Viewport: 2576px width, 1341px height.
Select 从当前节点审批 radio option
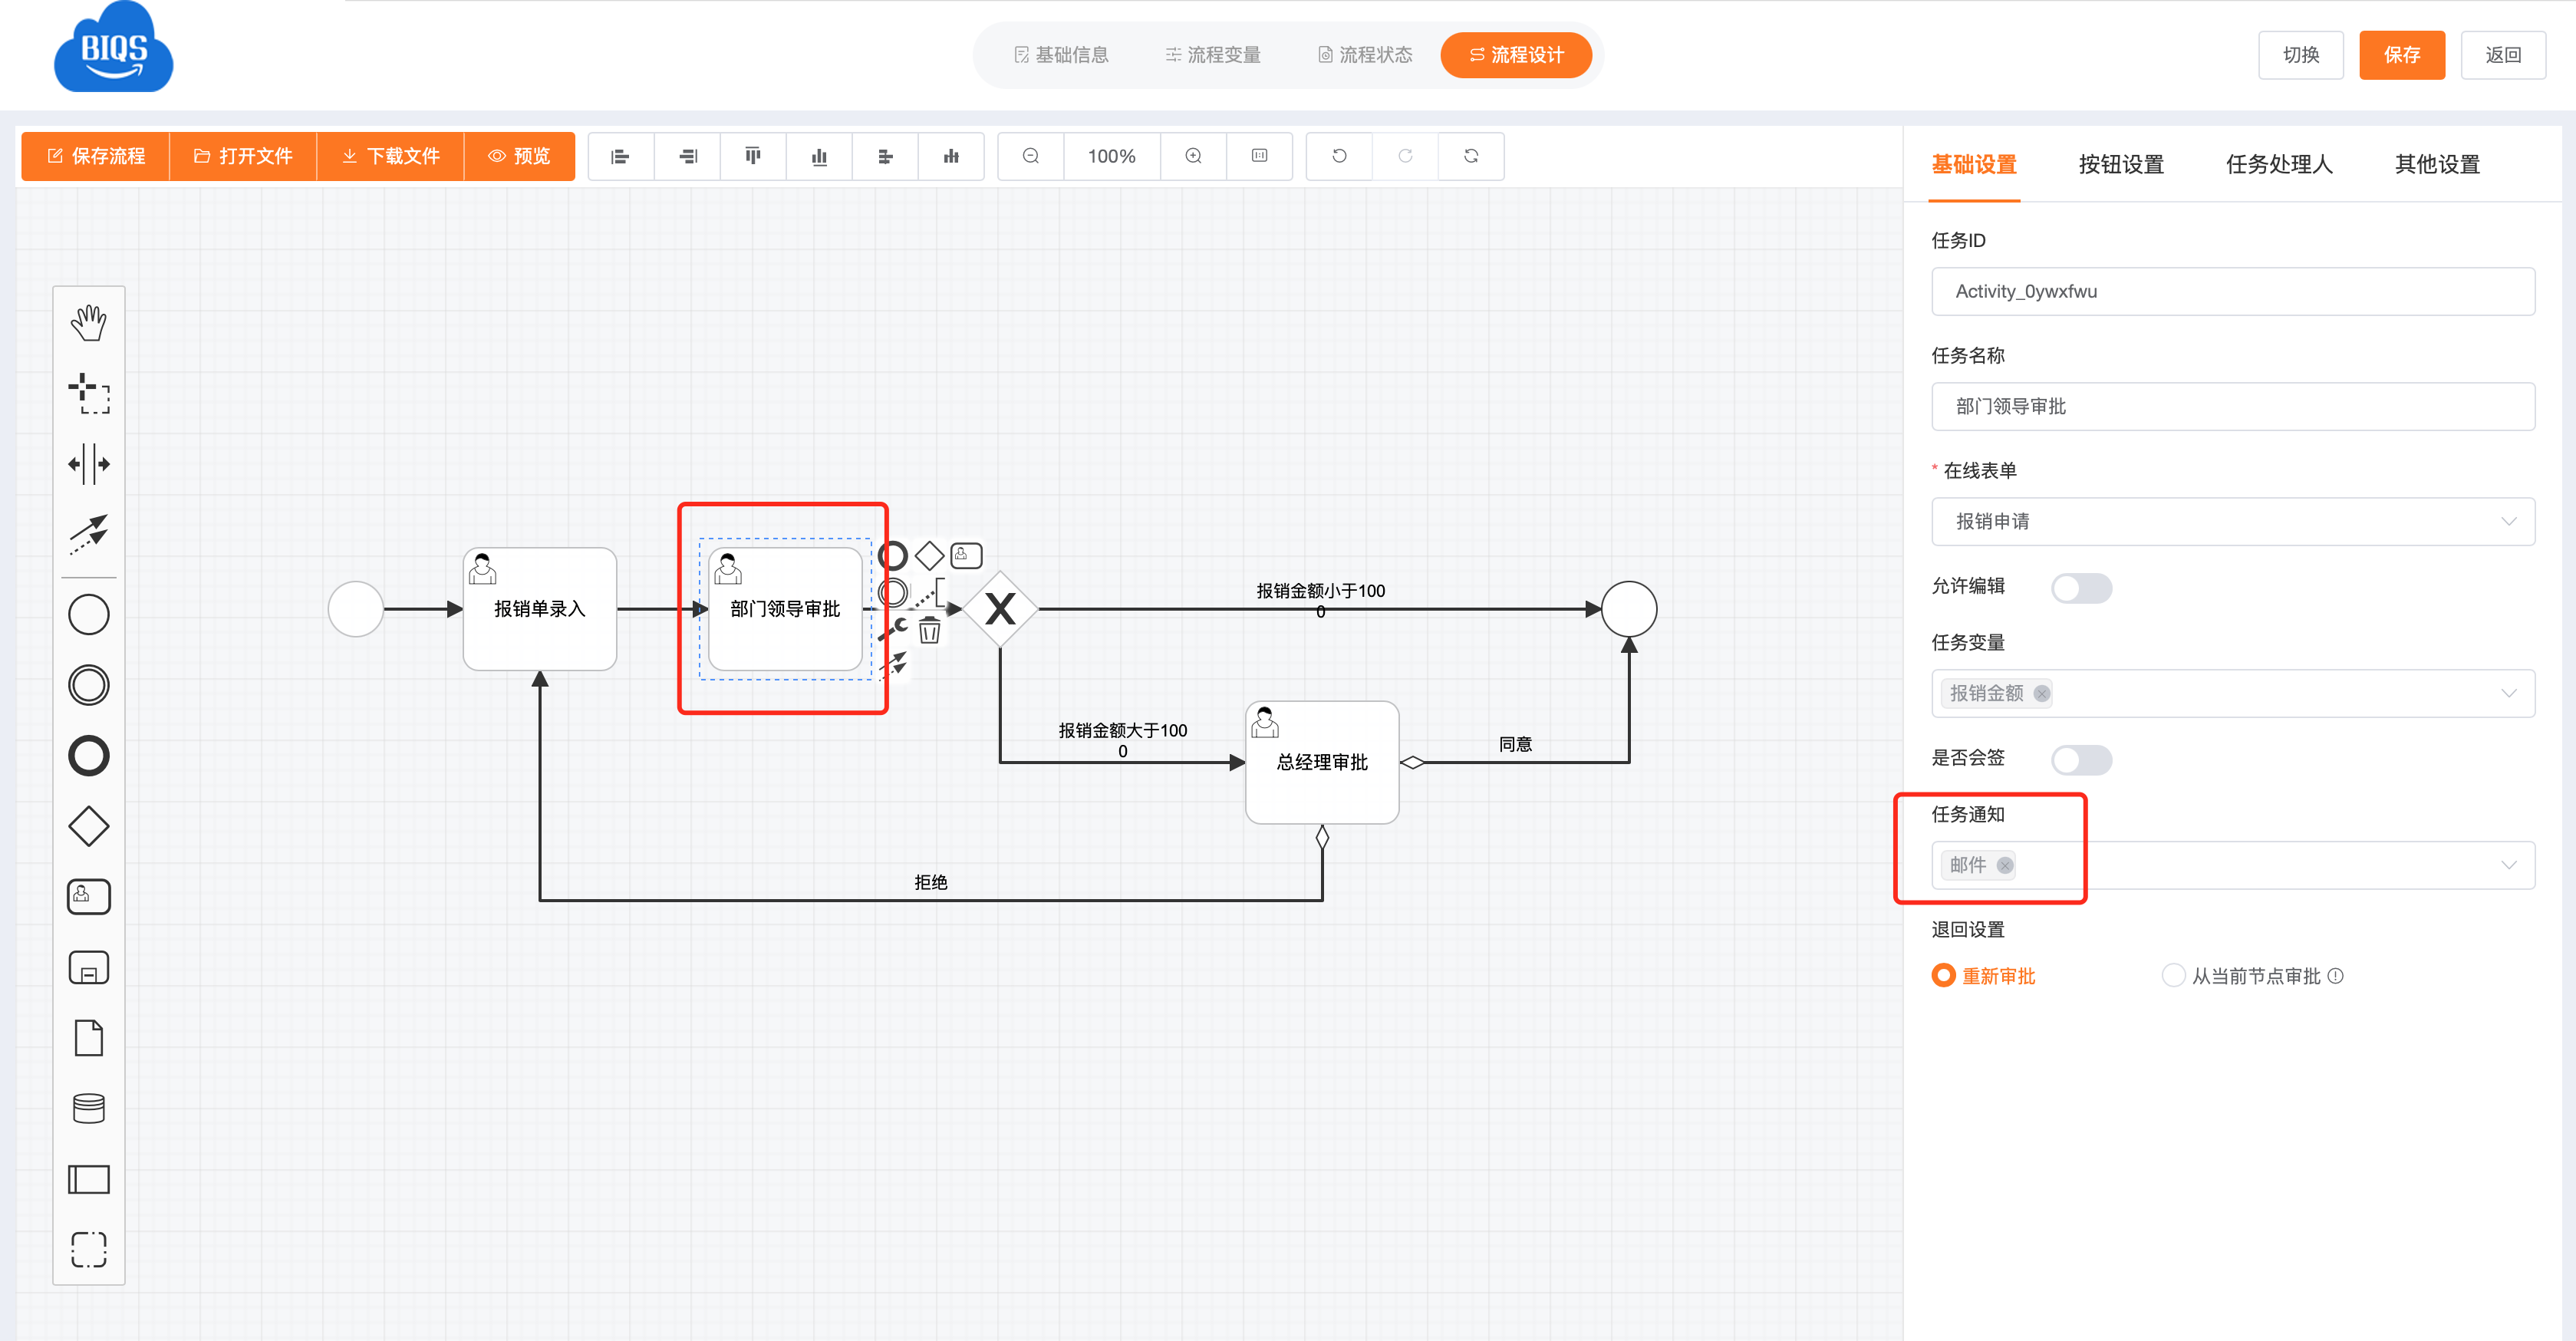click(x=2173, y=975)
